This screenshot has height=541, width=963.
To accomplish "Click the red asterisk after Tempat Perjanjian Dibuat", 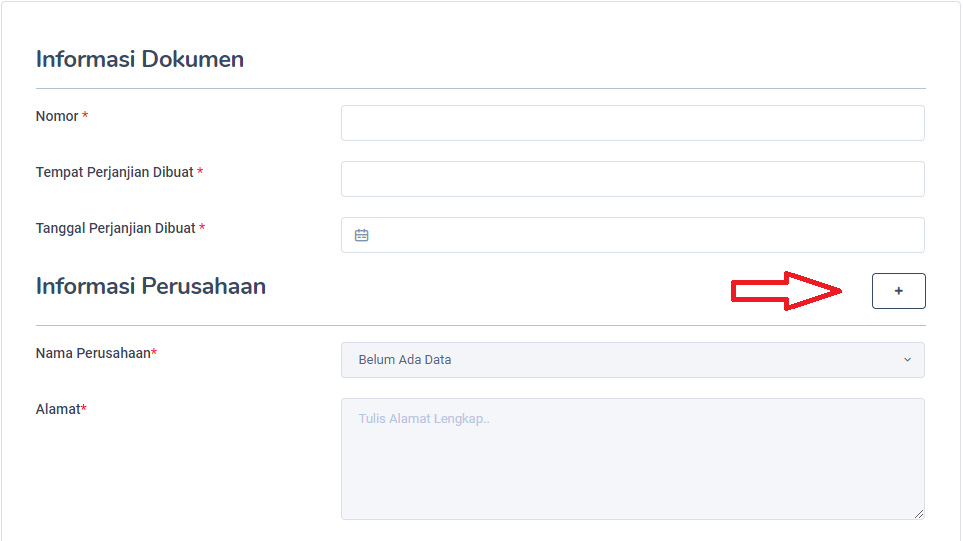I will click(x=200, y=173).
